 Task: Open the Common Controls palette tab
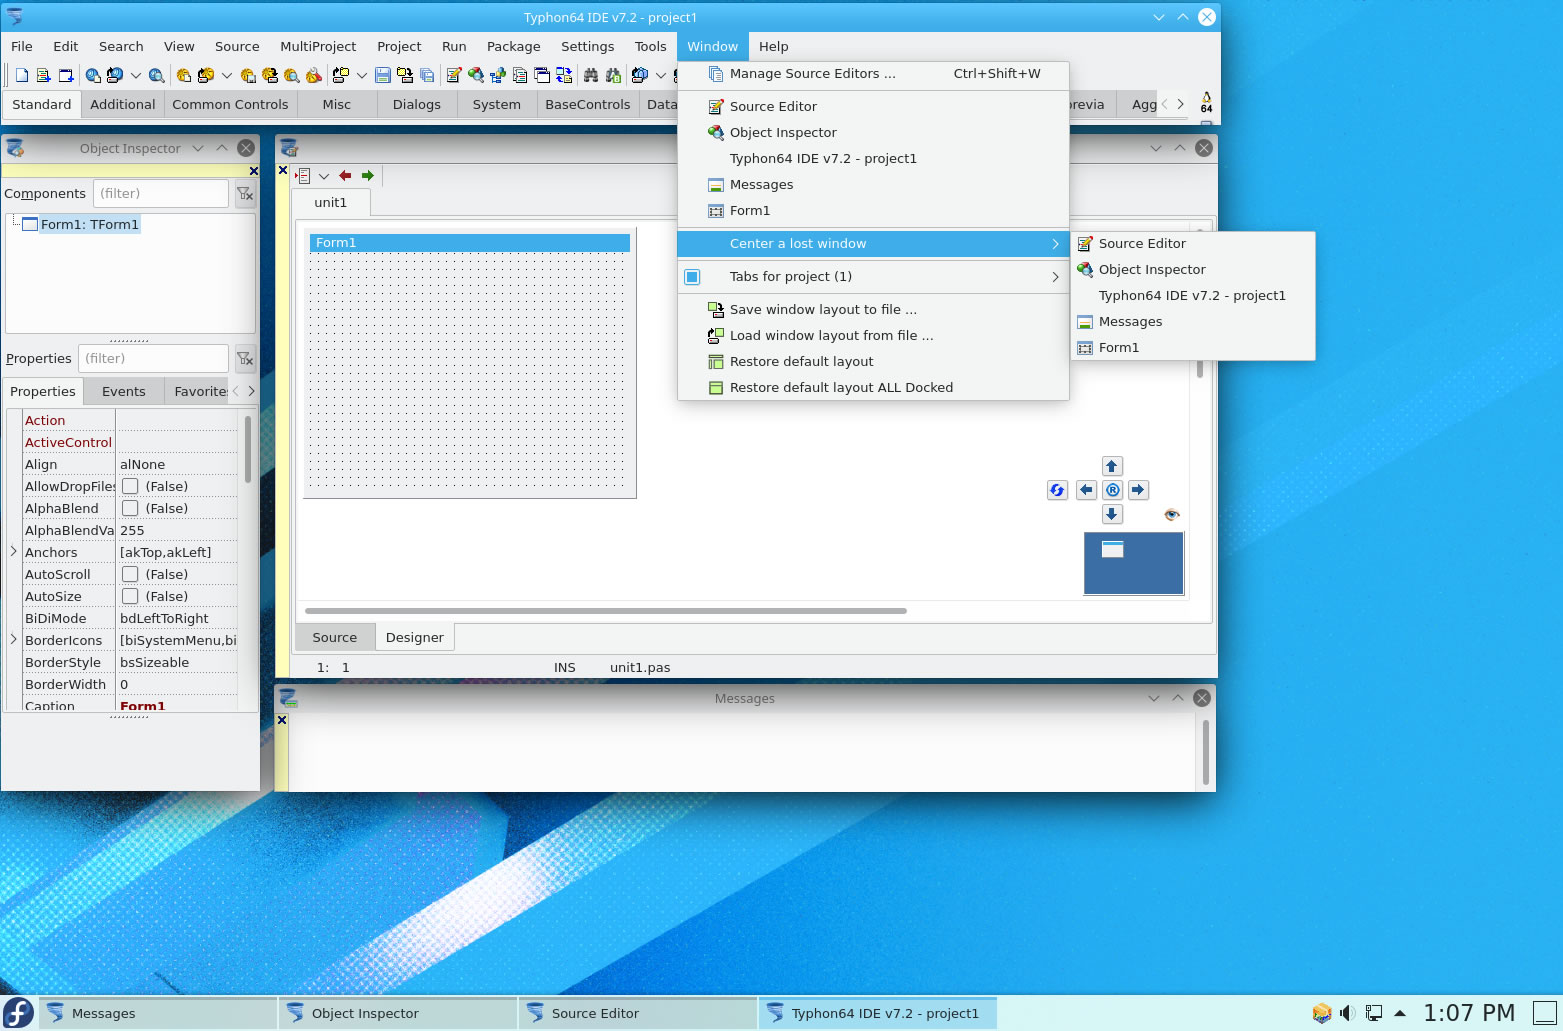[230, 105]
